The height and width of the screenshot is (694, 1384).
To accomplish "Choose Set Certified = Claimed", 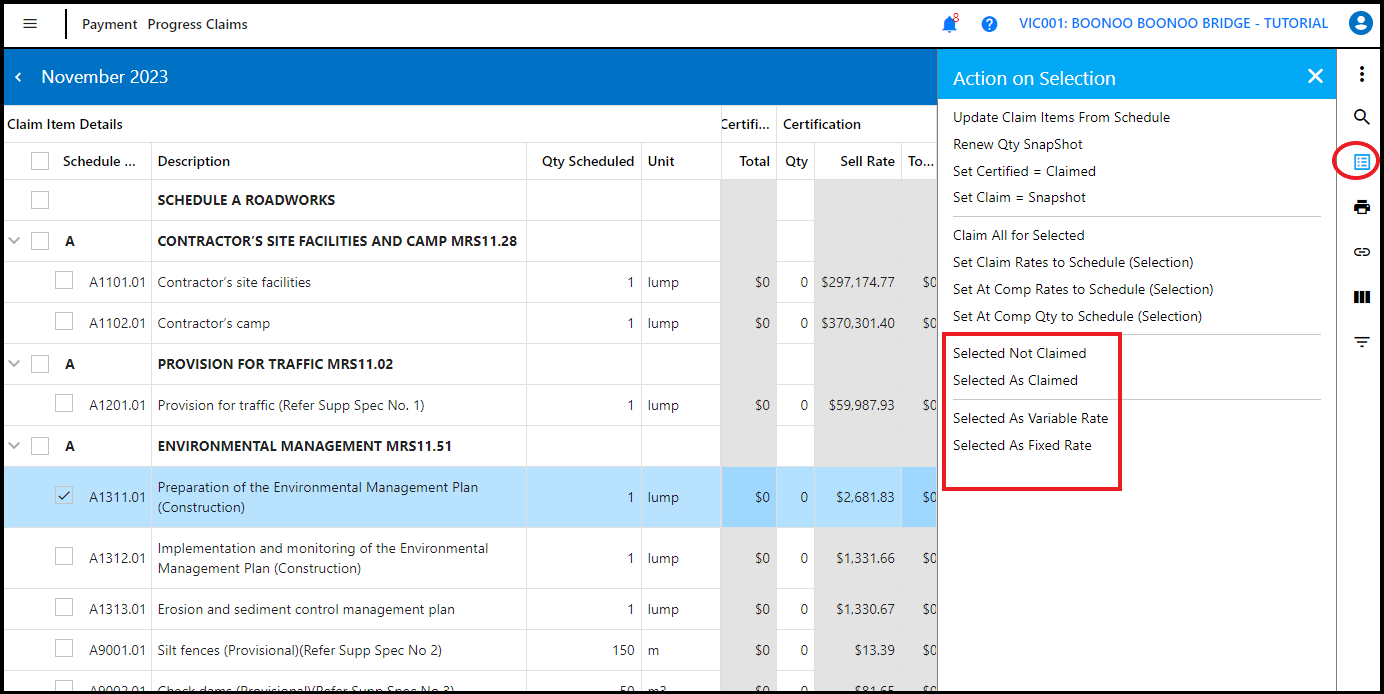I will [x=1024, y=171].
